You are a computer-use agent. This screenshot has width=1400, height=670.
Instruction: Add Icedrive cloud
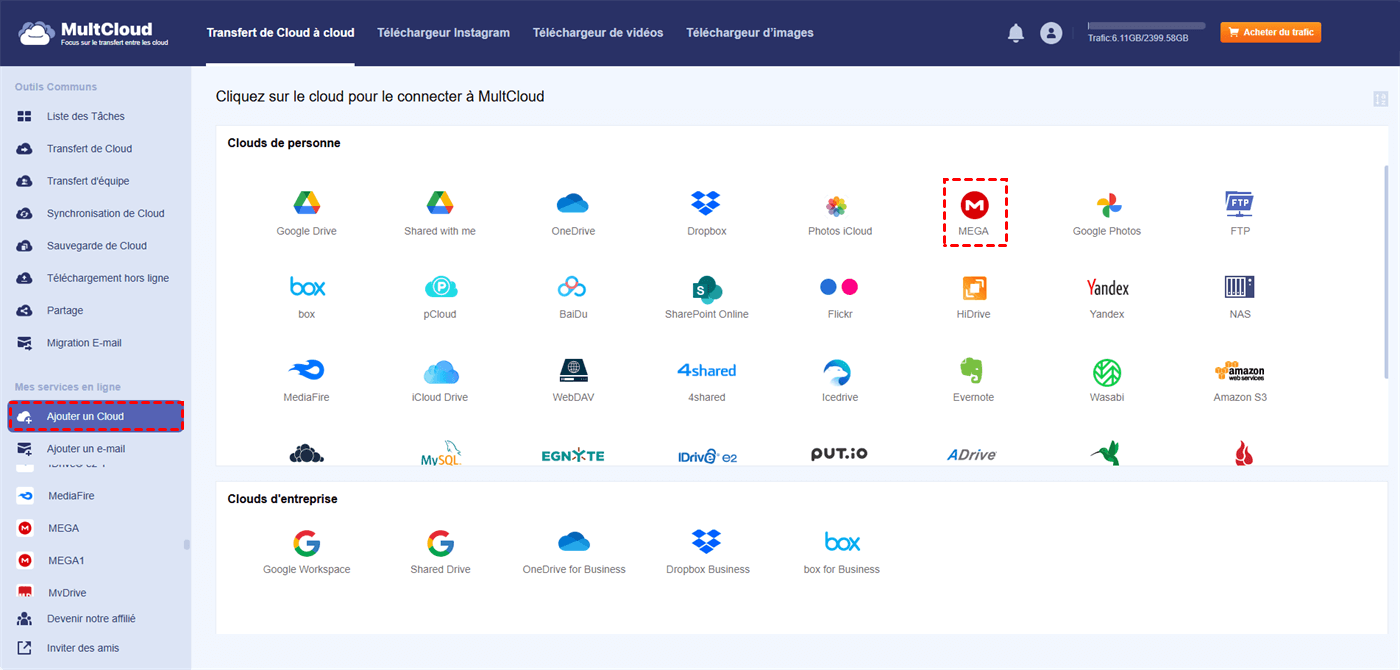point(840,380)
